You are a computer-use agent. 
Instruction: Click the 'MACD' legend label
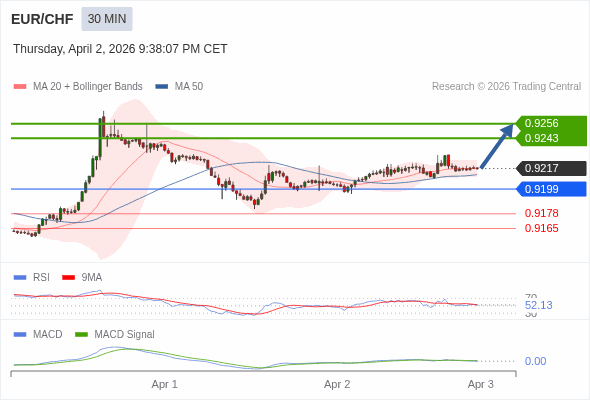[48, 335]
